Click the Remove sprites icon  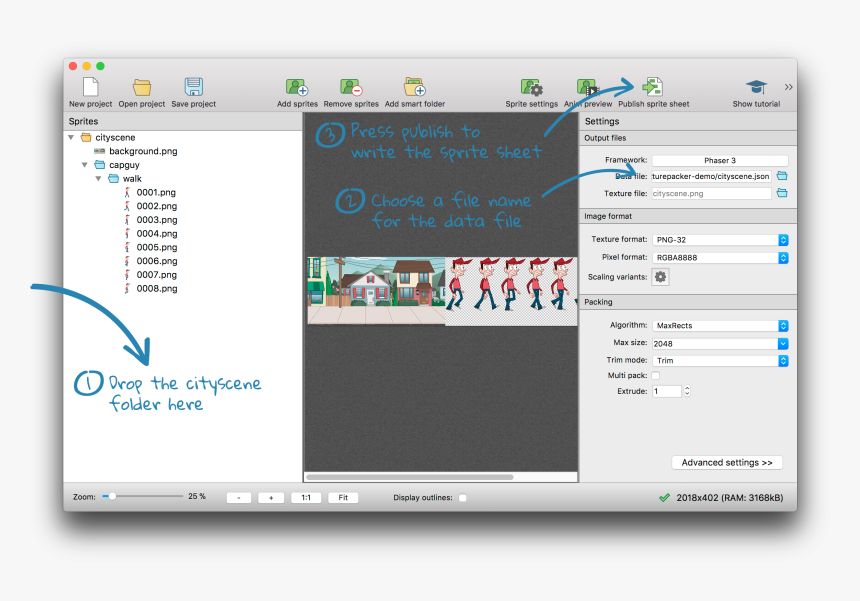pos(350,88)
